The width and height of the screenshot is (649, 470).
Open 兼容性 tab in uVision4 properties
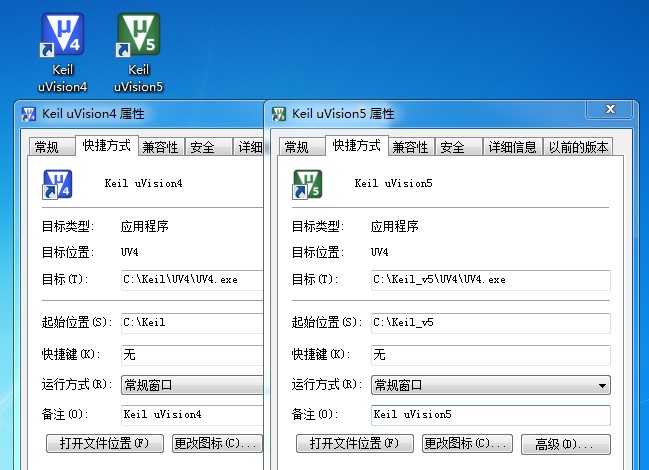[x=161, y=147]
